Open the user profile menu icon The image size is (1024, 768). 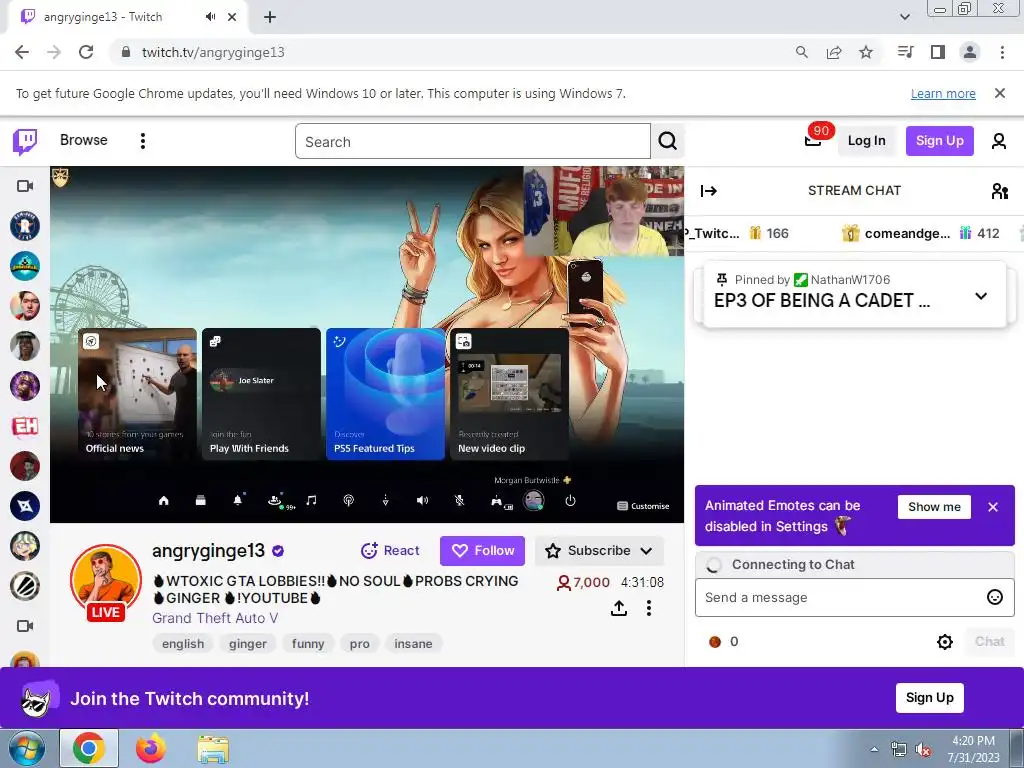(x=999, y=141)
